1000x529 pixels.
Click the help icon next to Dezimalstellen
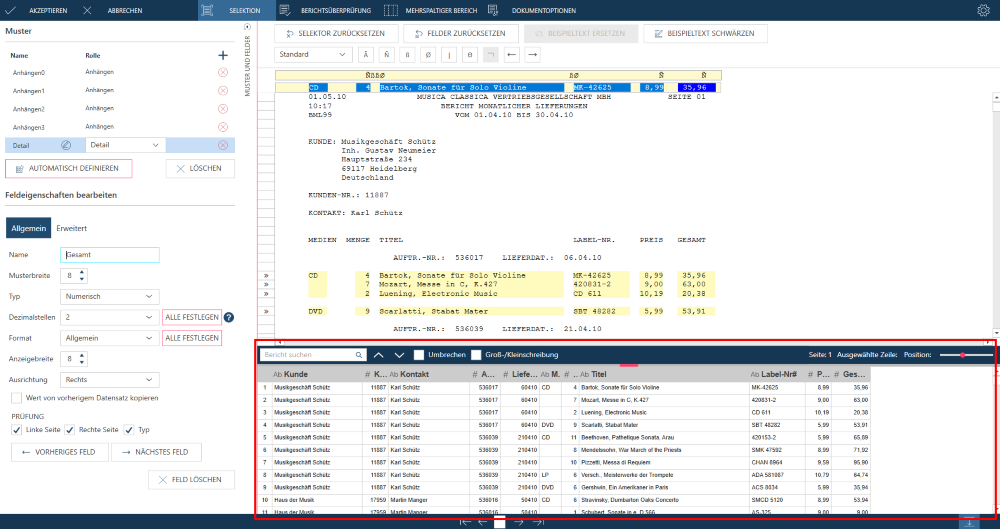[229, 317]
